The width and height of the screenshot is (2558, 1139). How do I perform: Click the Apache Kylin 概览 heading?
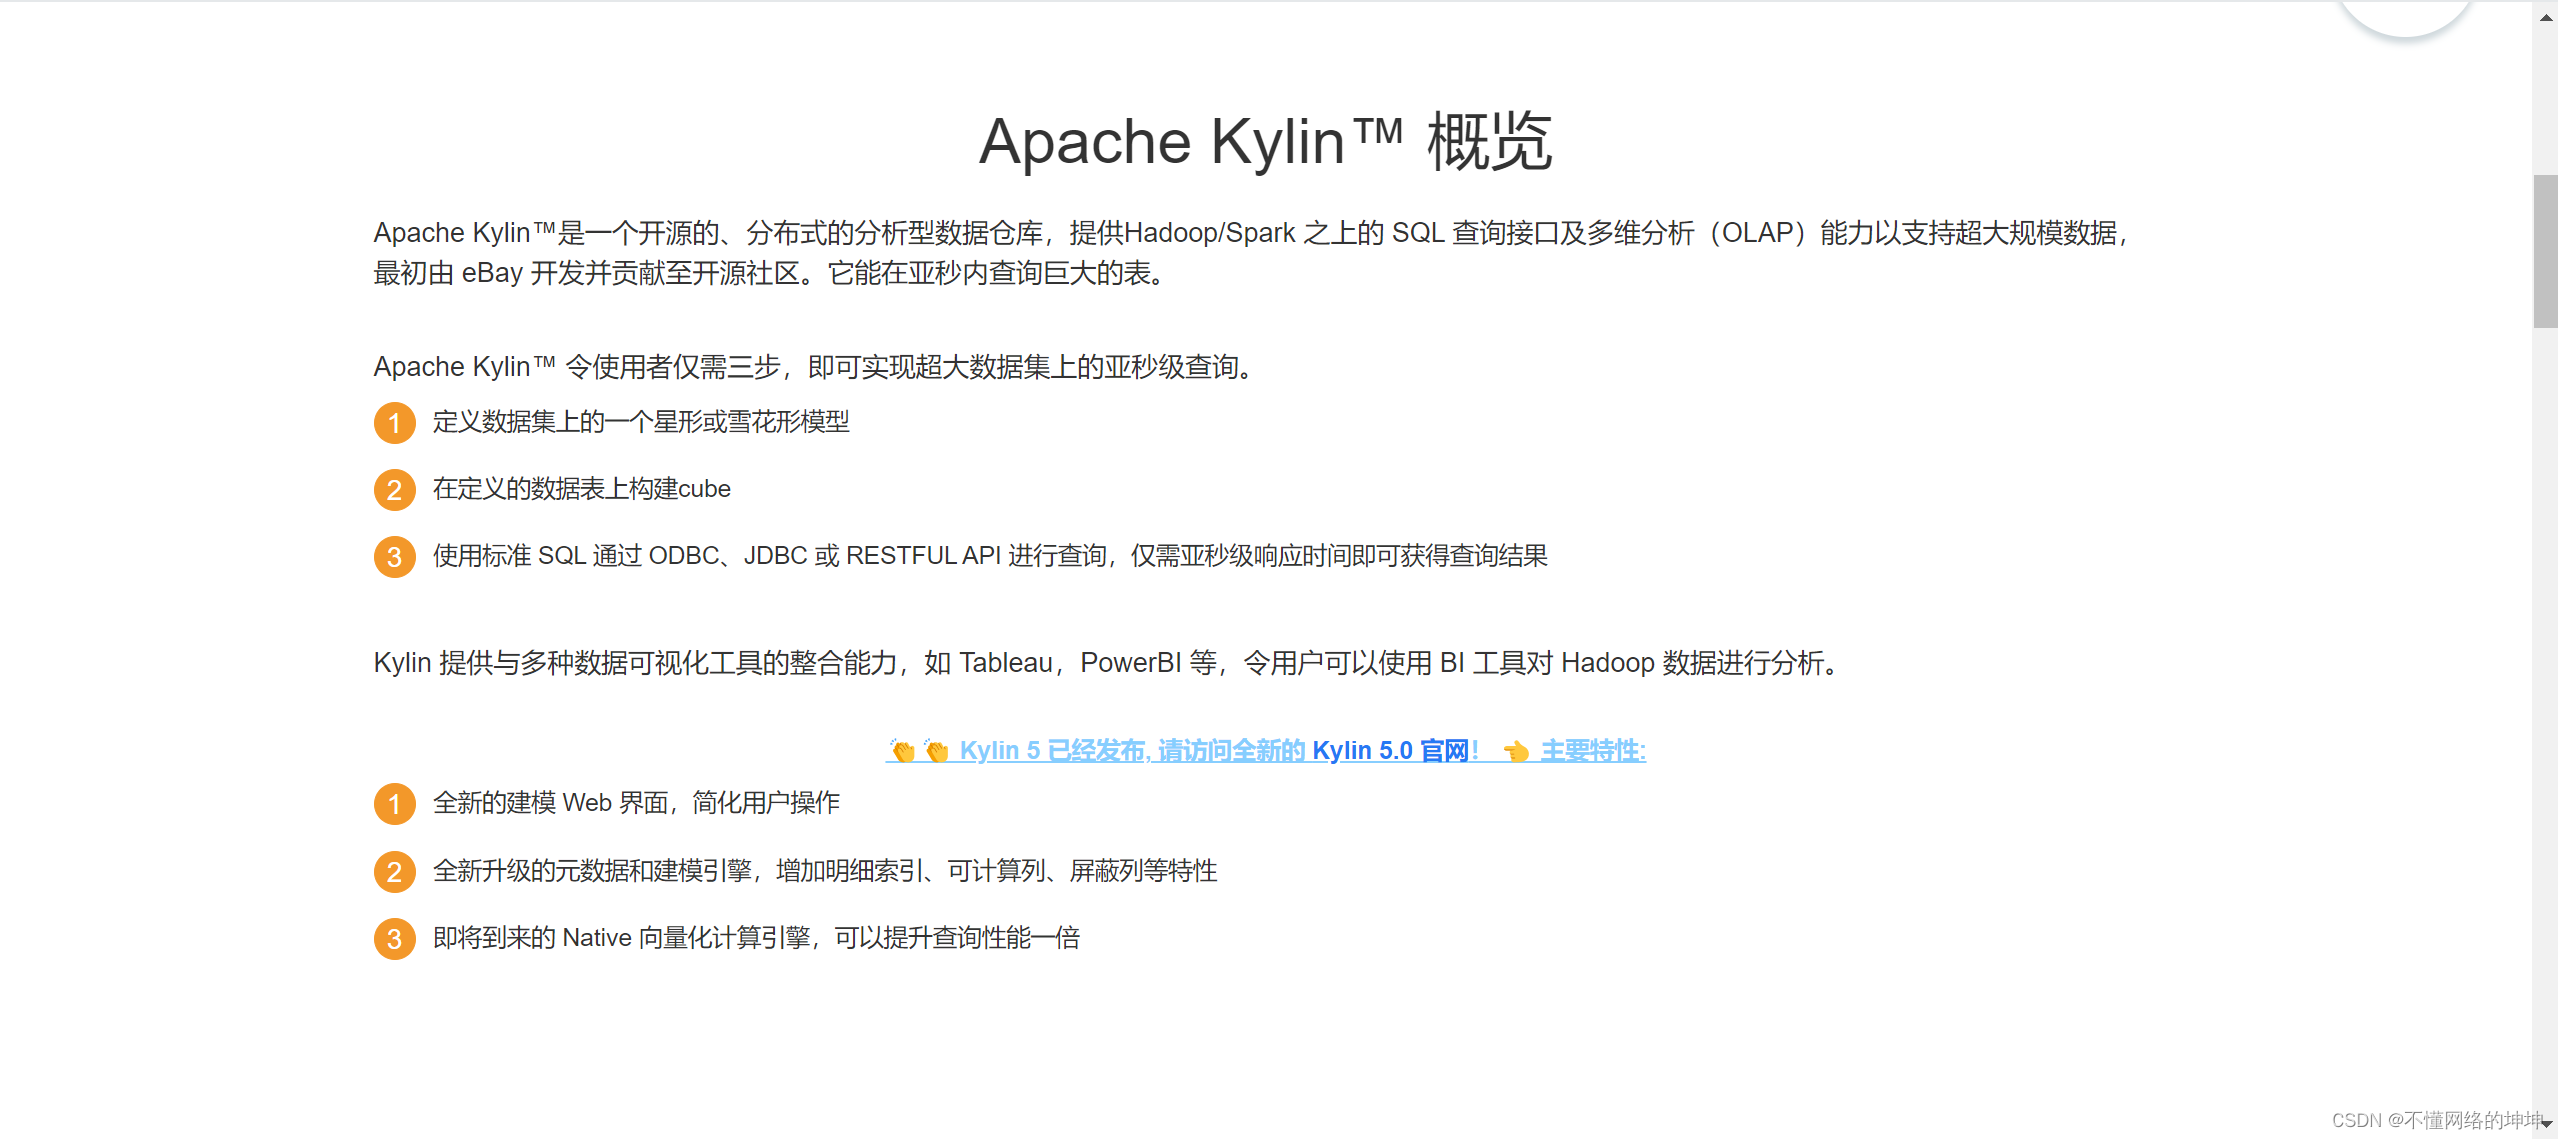click(1265, 142)
